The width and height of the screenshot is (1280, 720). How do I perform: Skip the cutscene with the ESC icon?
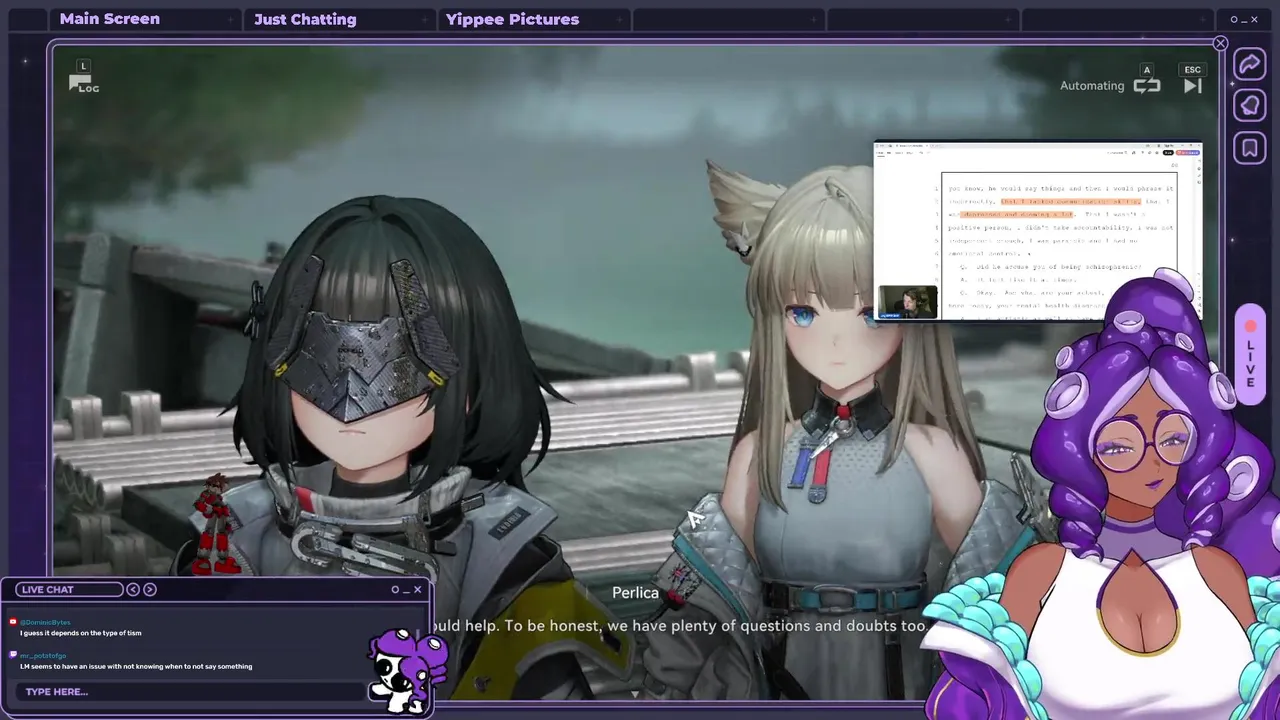tap(1193, 86)
